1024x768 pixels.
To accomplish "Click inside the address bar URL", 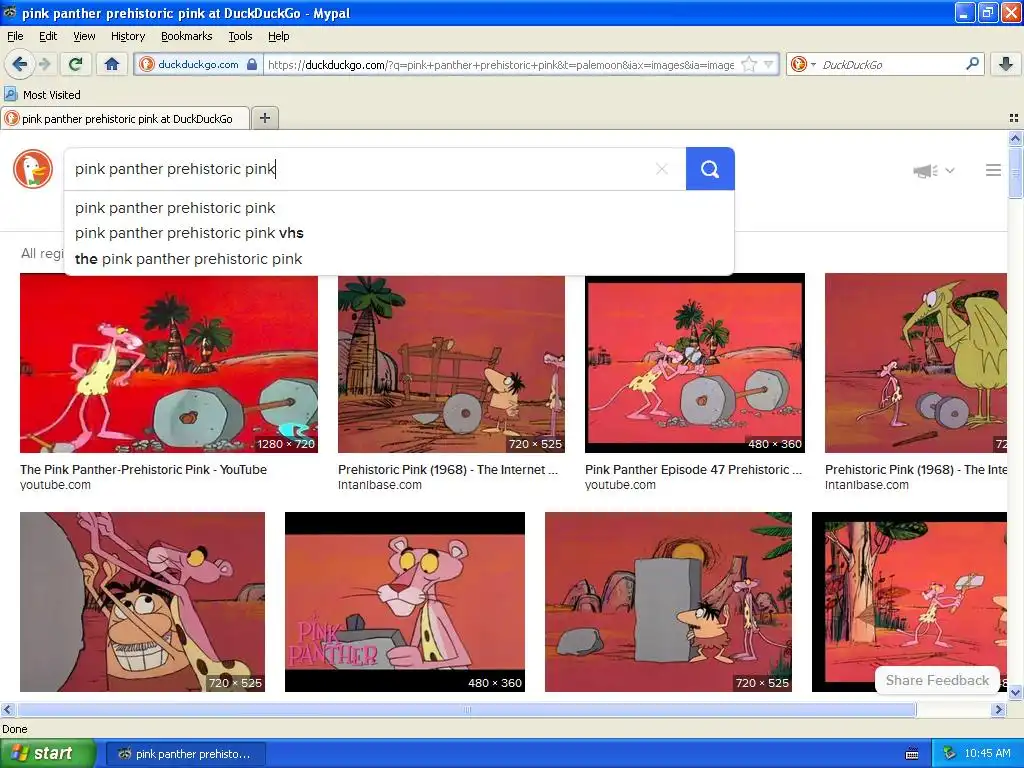I will pos(500,64).
